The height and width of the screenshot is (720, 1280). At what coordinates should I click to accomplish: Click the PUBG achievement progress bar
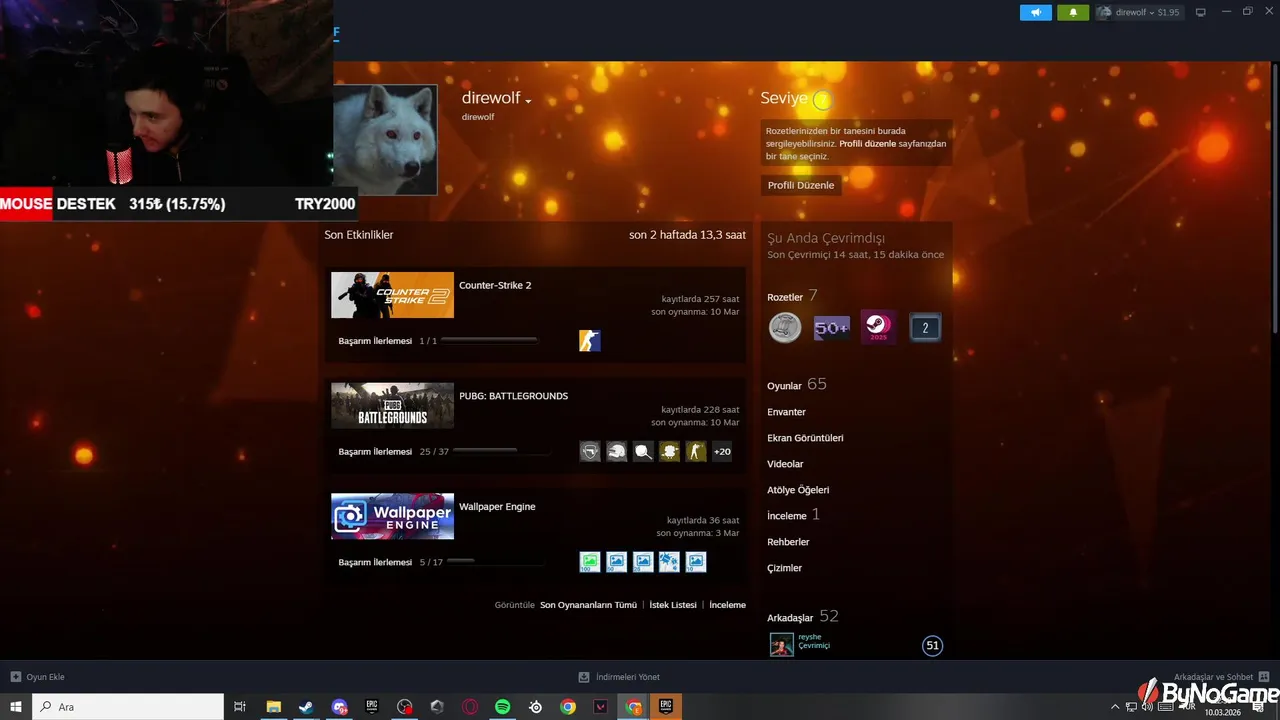501,451
